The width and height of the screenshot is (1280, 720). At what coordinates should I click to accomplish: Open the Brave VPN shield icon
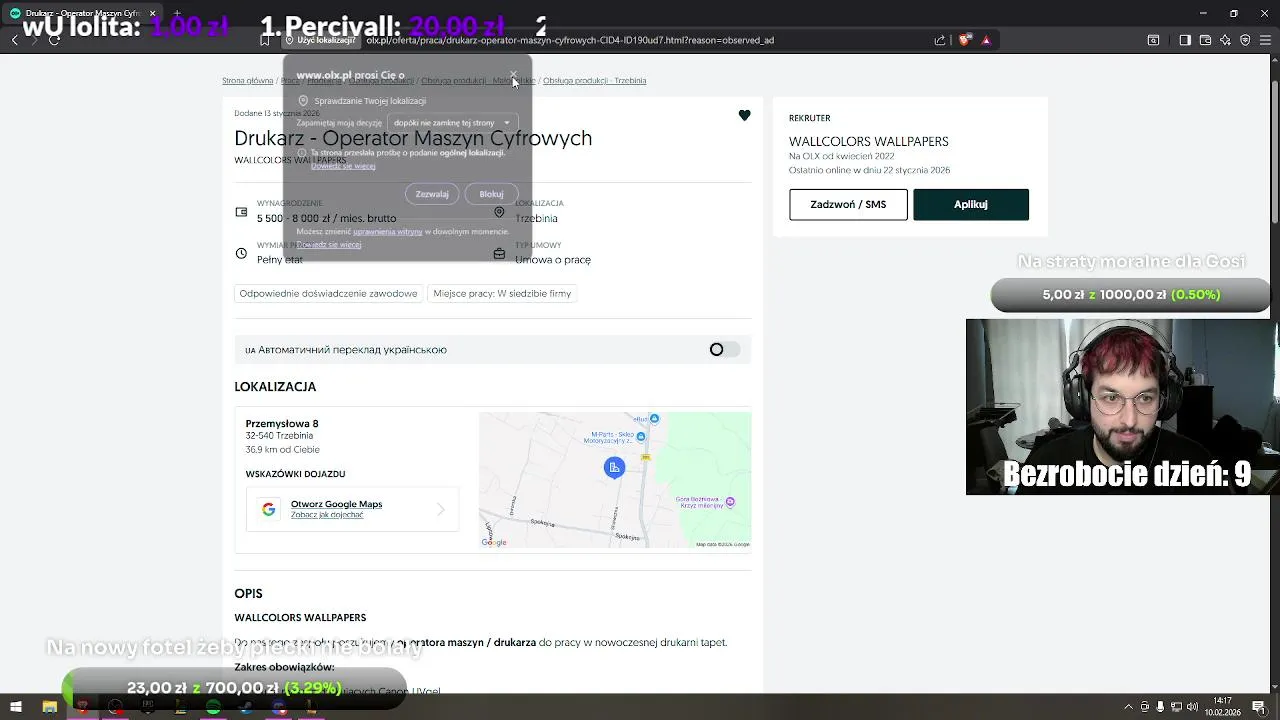point(1245,40)
